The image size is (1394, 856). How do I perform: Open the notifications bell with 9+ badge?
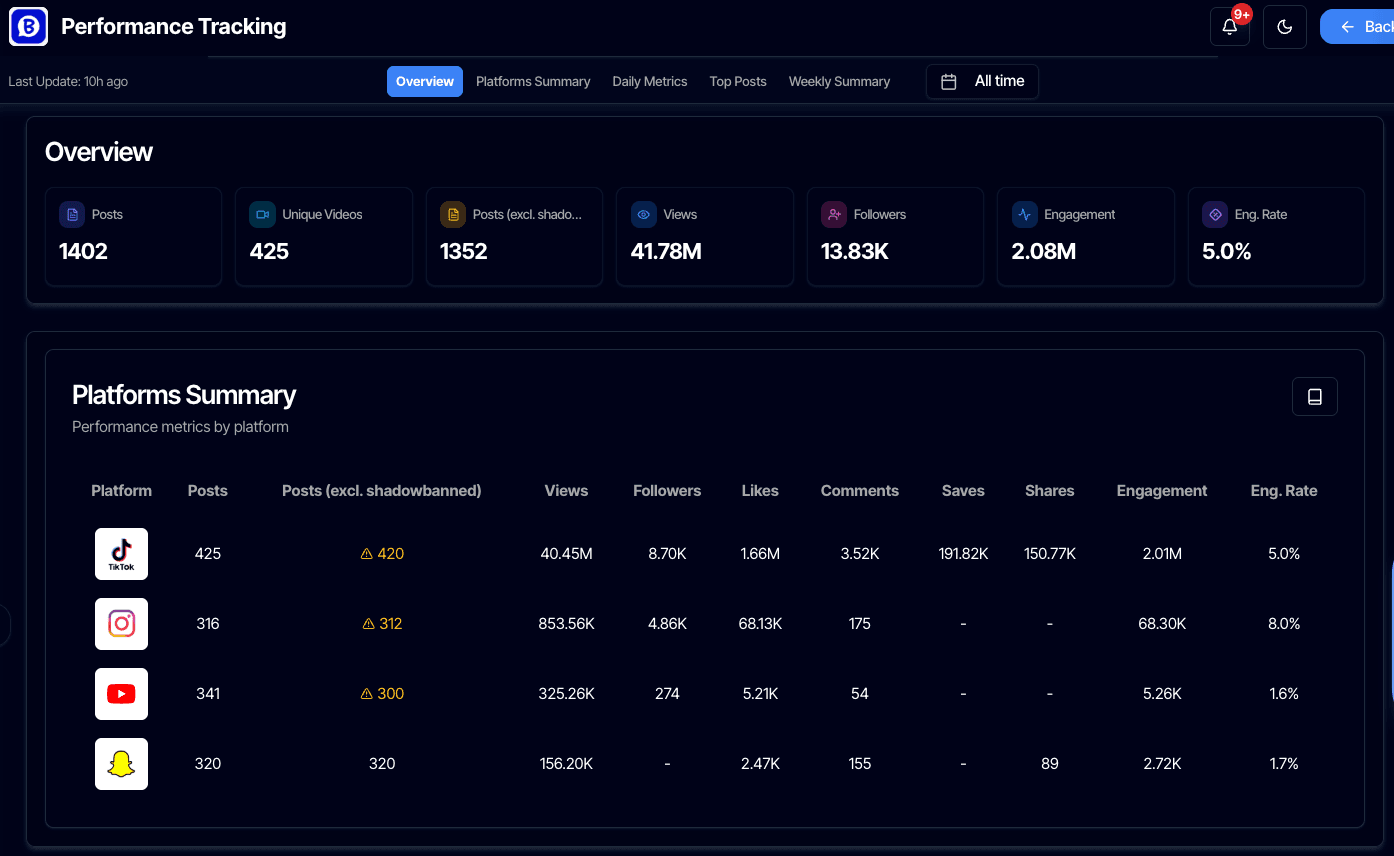(x=1230, y=27)
